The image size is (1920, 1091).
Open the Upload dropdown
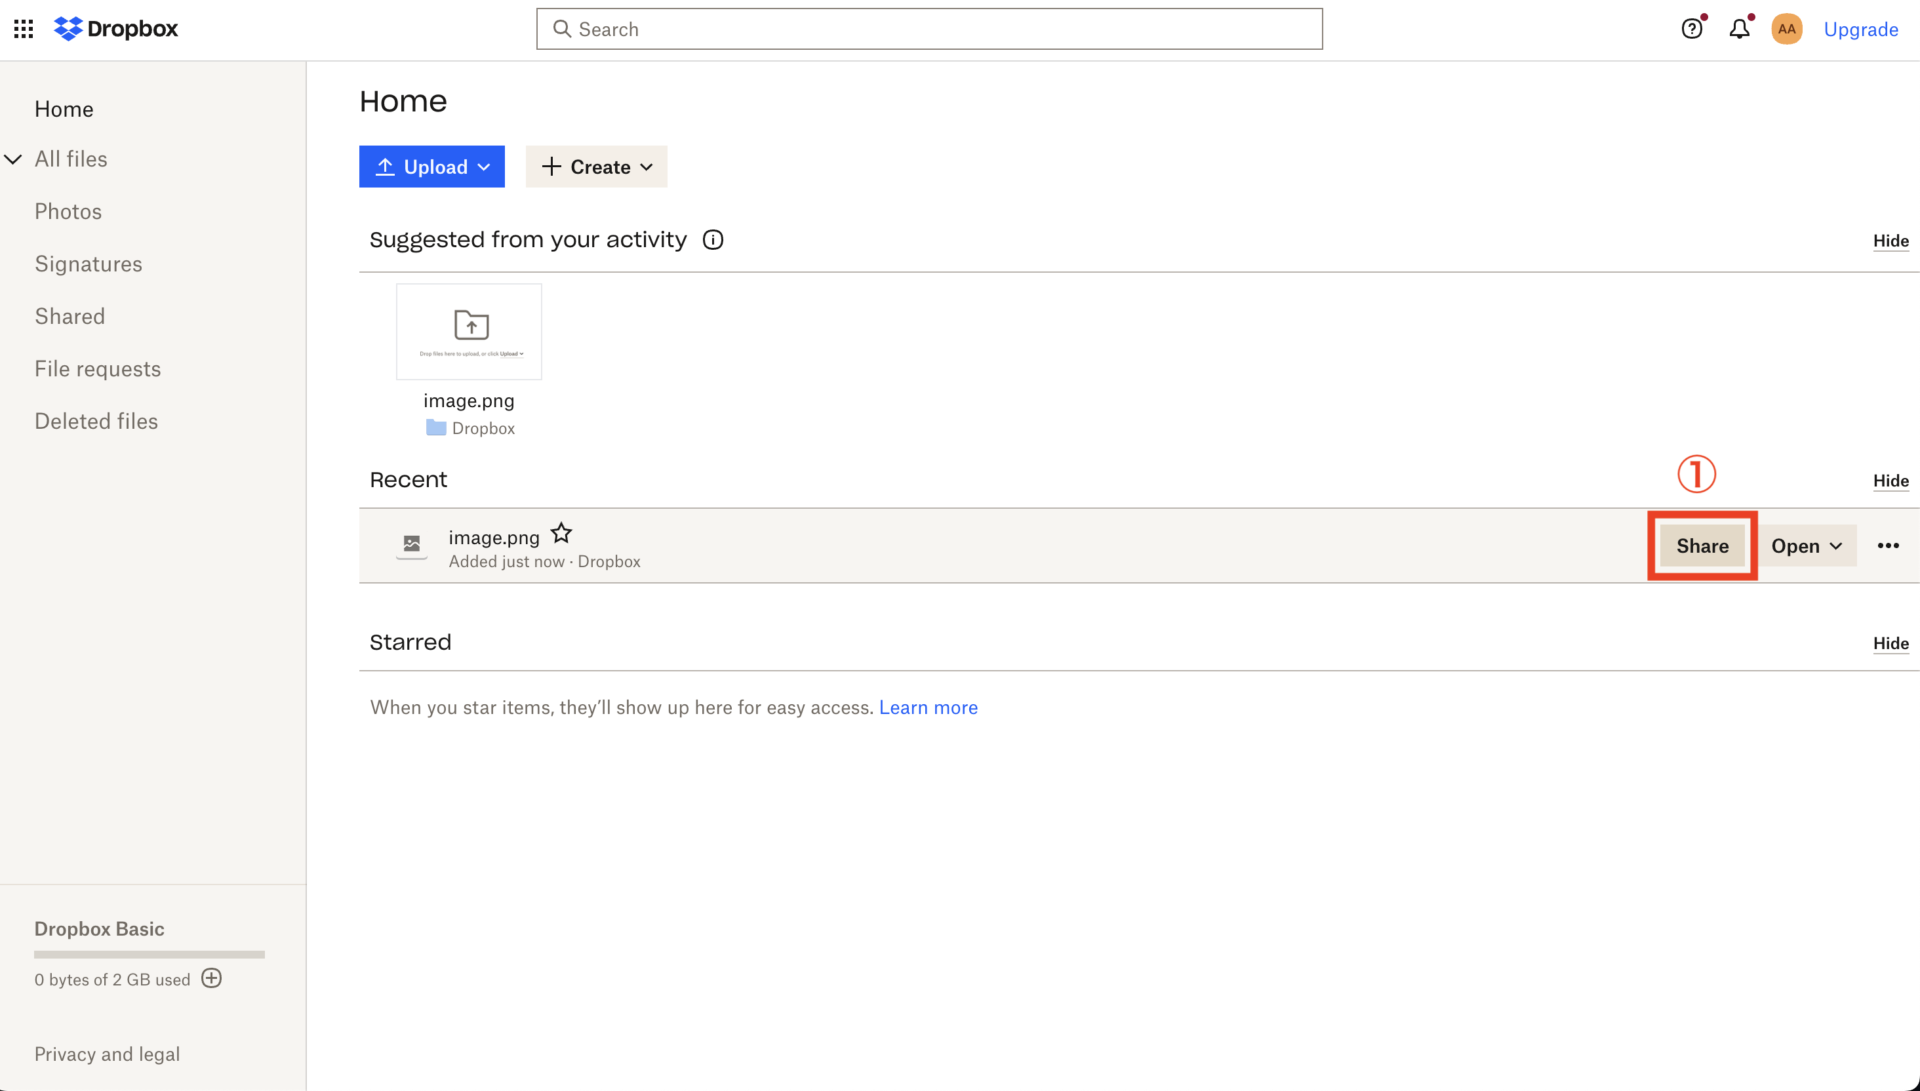pyautogui.click(x=431, y=166)
